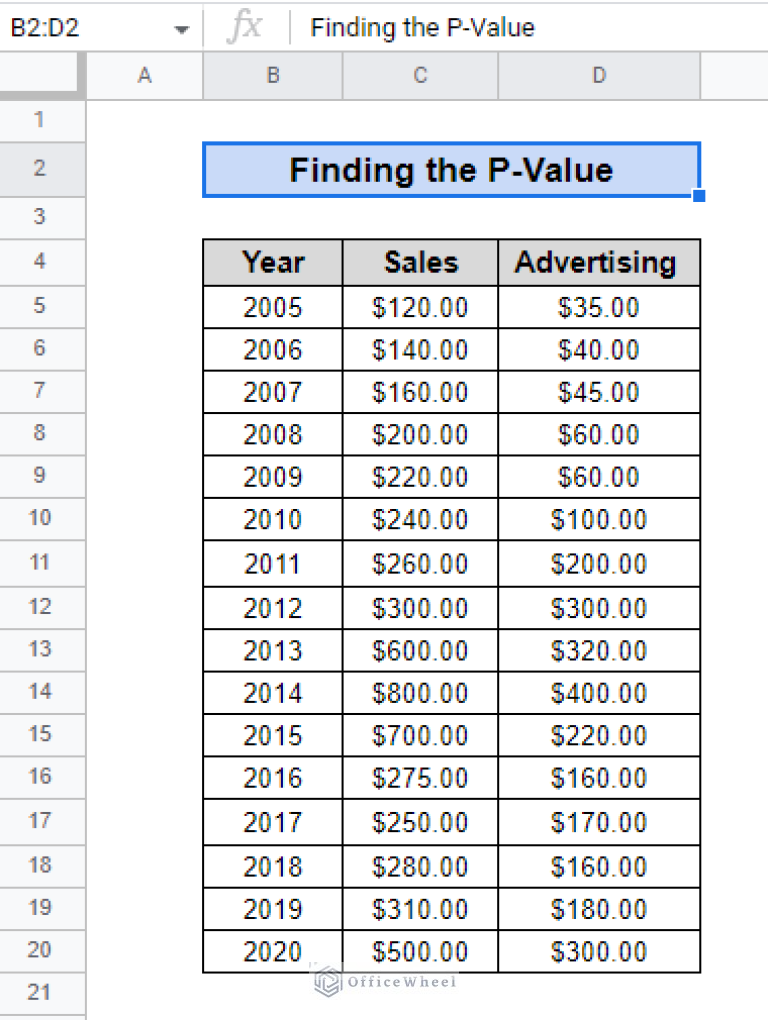Viewport: 768px width, 1020px height.
Task: Click the Sales header cell
Action: click(x=420, y=262)
